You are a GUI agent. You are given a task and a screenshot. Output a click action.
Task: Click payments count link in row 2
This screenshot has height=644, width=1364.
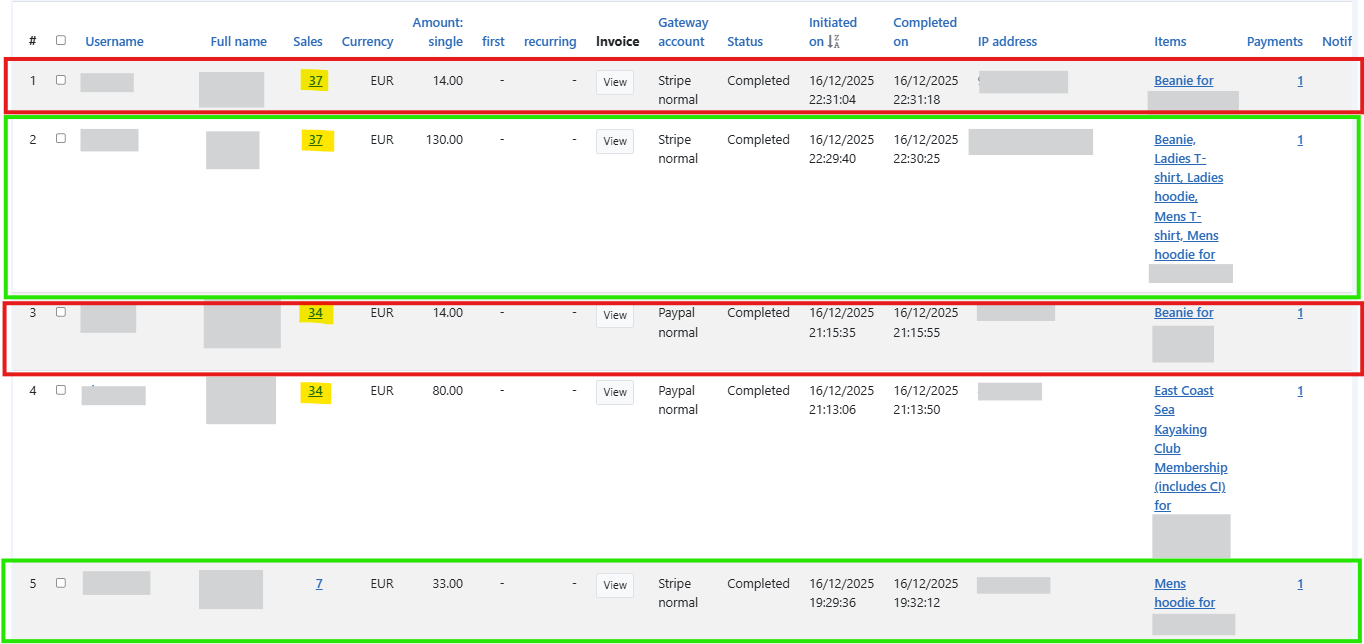[x=1300, y=140]
